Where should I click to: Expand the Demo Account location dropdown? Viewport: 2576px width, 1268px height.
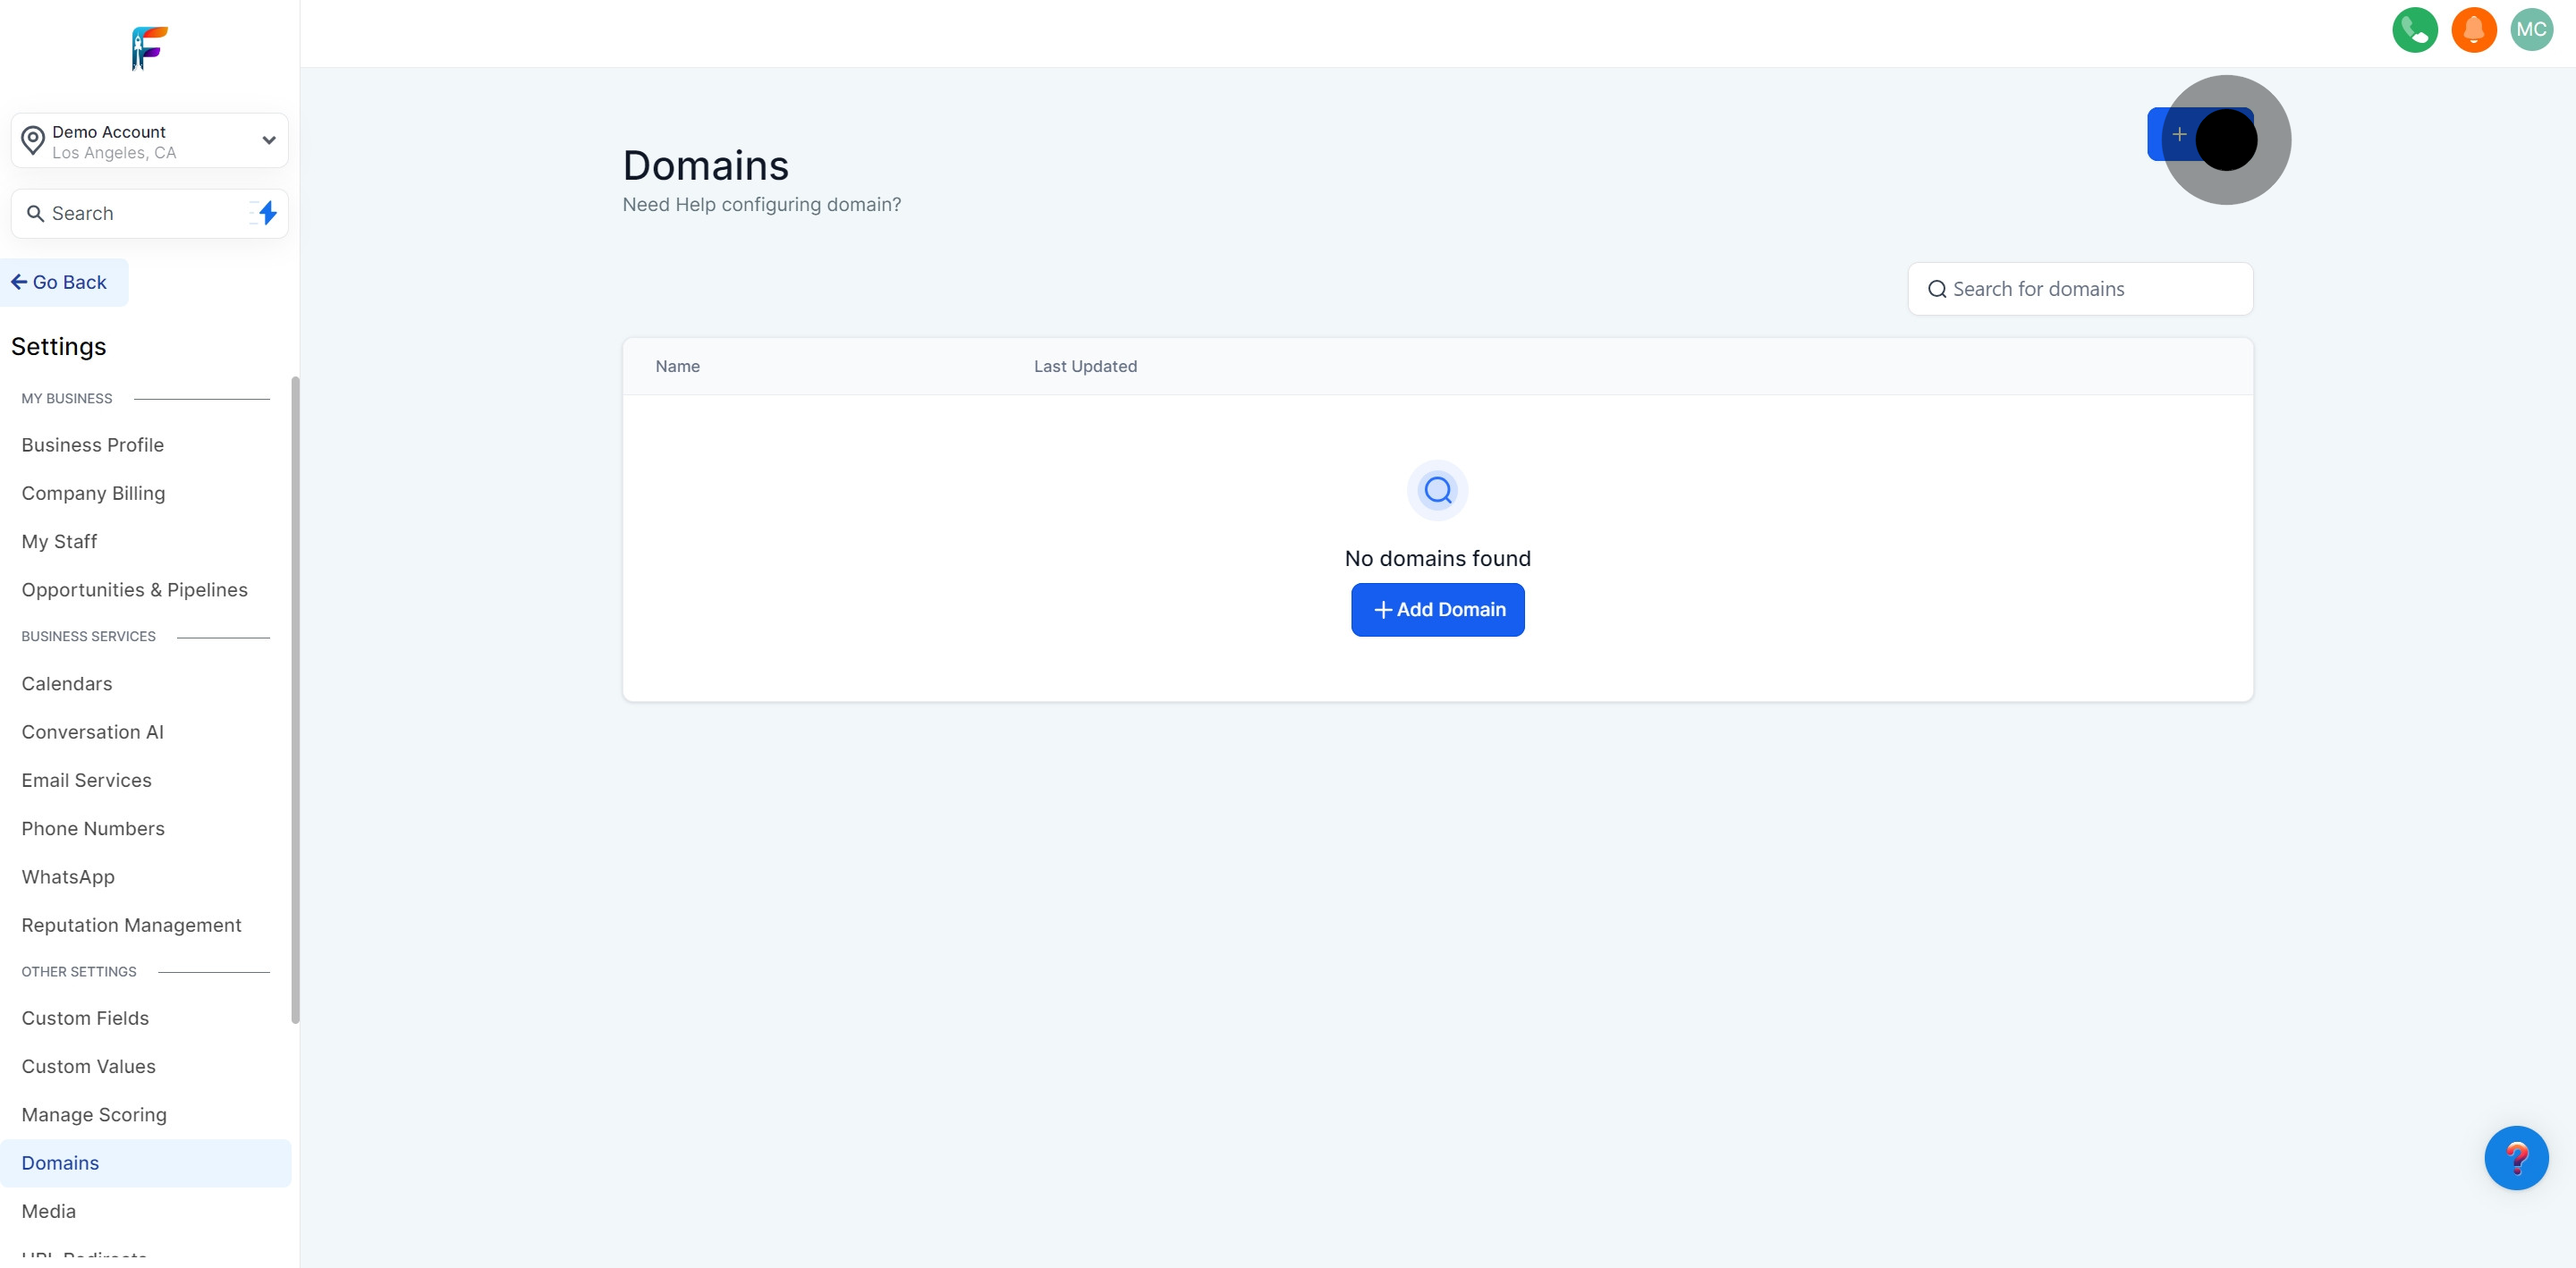tap(268, 141)
